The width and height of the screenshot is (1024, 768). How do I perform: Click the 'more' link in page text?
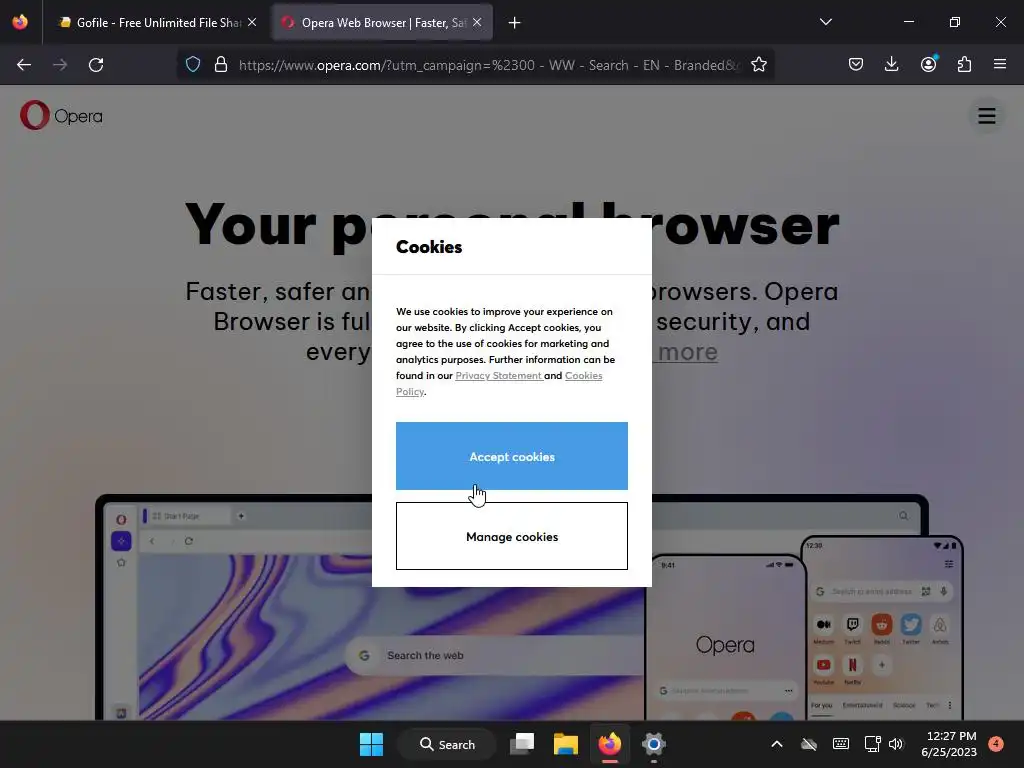tap(687, 352)
